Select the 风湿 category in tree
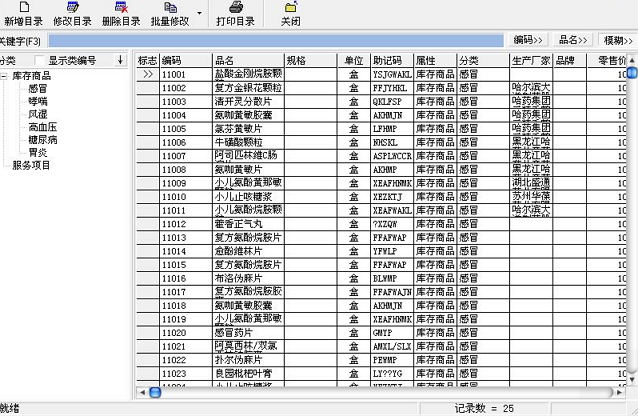Image resolution: width=638 pixels, height=416 pixels. pos(38,114)
